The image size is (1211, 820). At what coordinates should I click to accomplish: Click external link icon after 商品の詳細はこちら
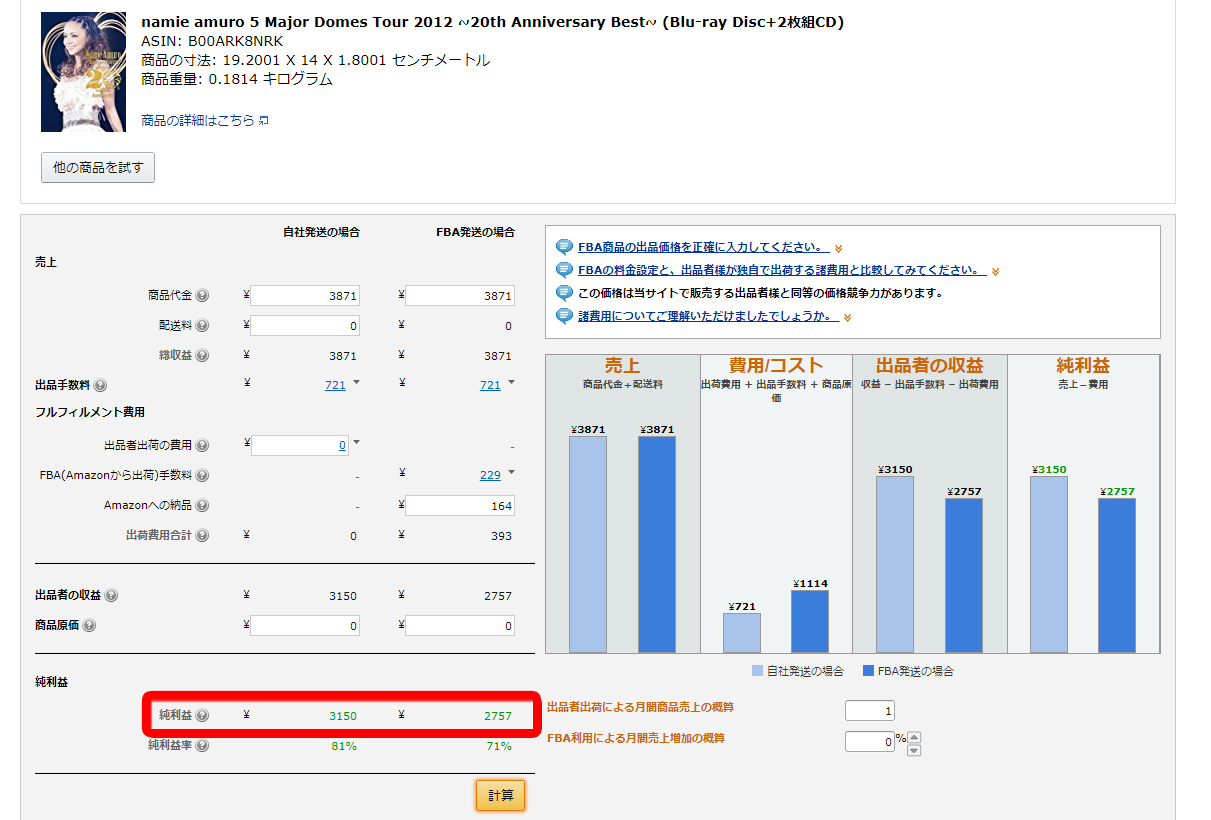(x=264, y=121)
